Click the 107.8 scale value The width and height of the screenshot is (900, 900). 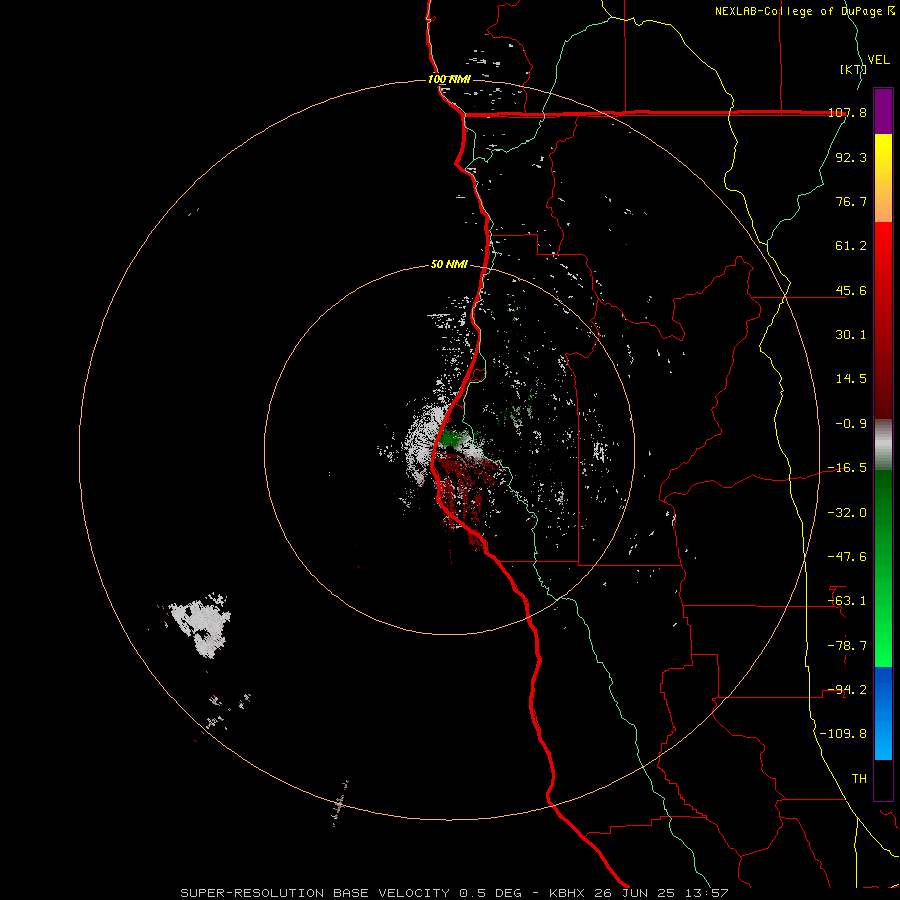click(847, 112)
